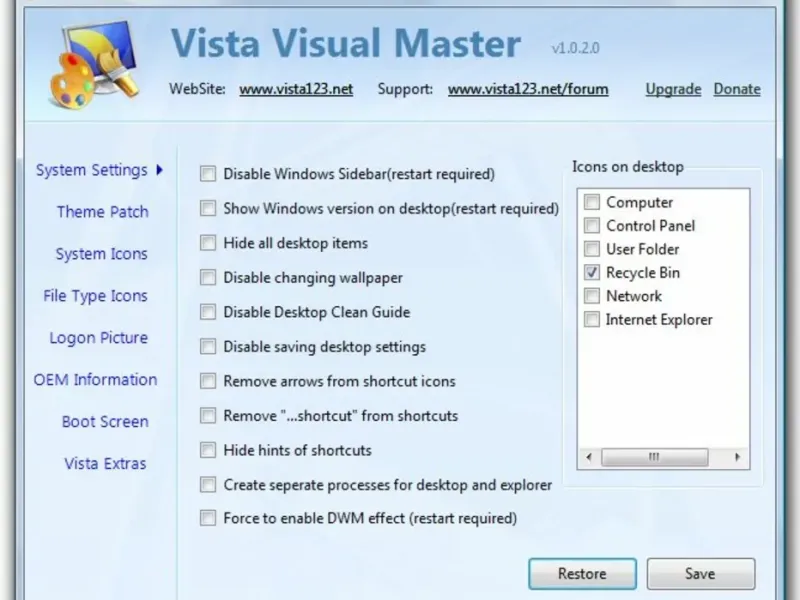Open System Icons section
This screenshot has height=600, width=800.
[102, 254]
